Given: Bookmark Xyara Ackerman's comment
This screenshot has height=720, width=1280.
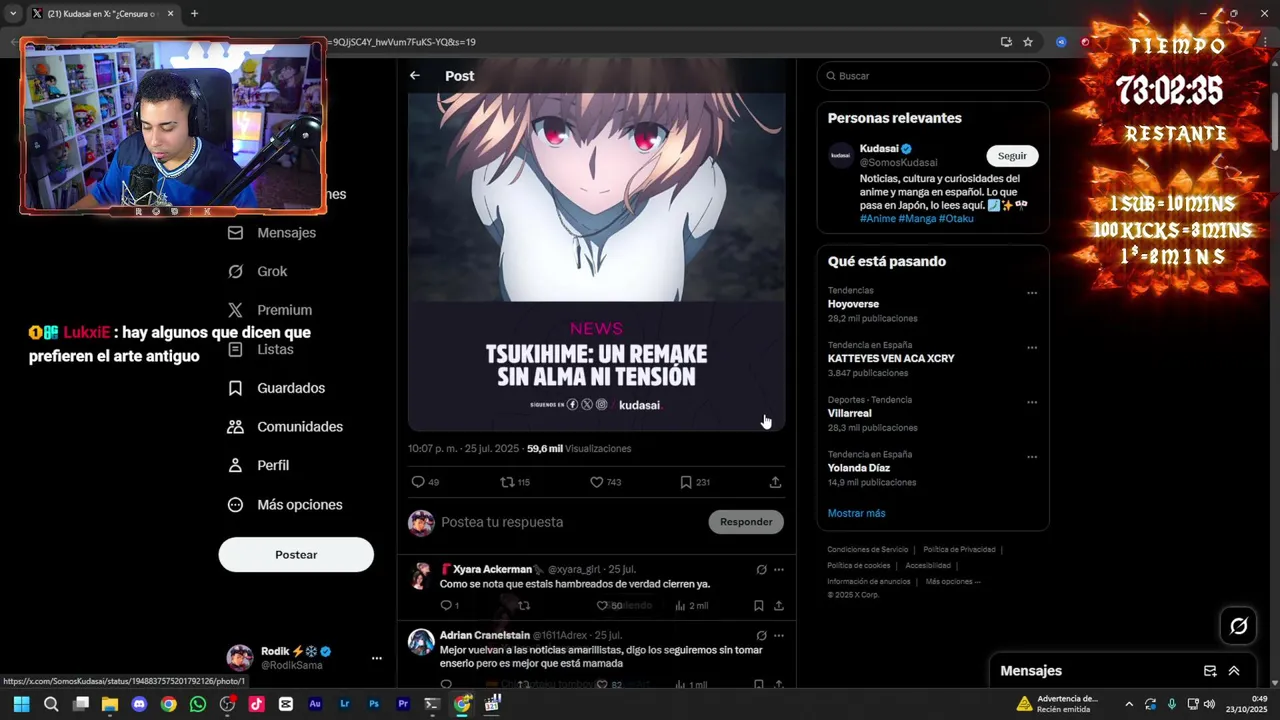Looking at the screenshot, I should (759, 606).
